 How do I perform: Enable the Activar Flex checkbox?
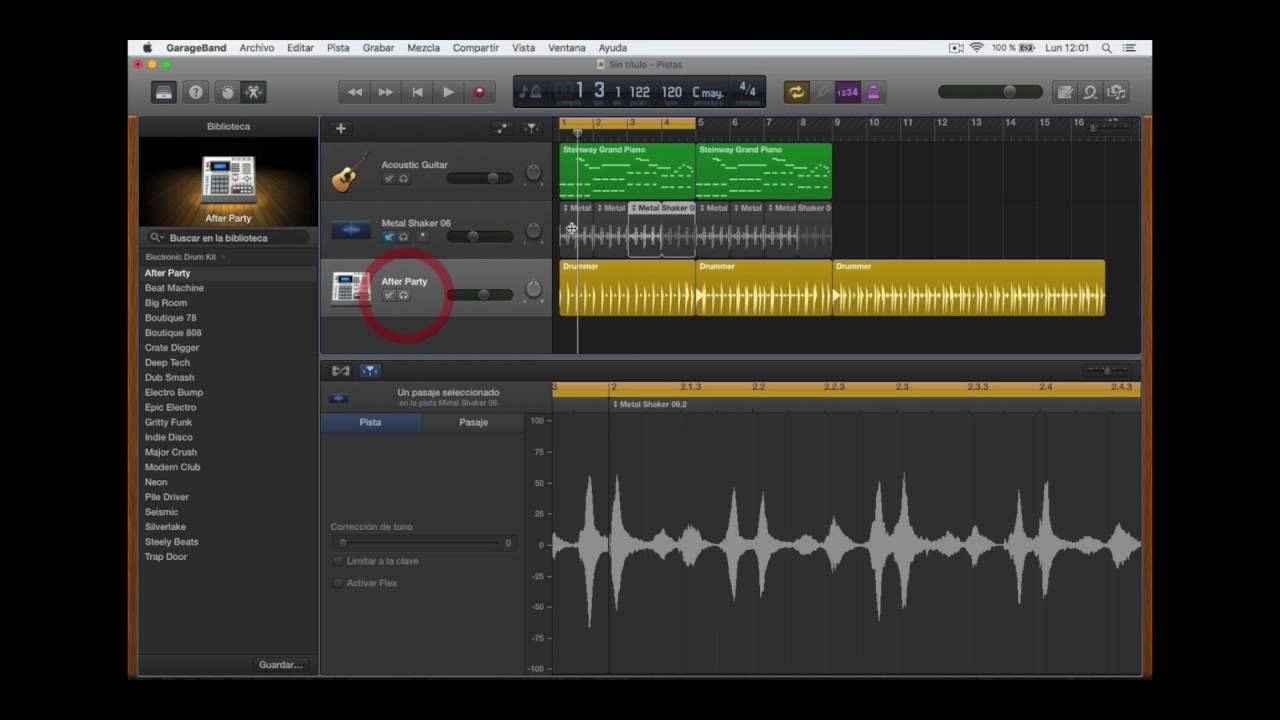click(338, 583)
